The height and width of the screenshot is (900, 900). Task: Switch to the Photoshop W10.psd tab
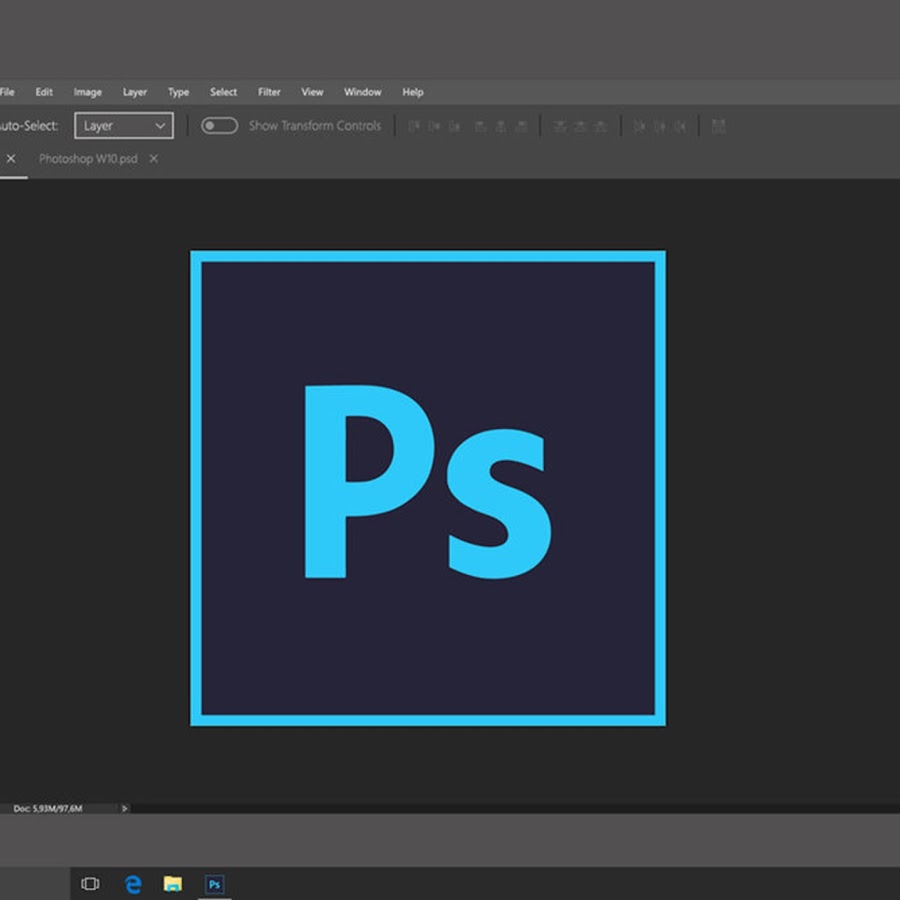pos(88,159)
